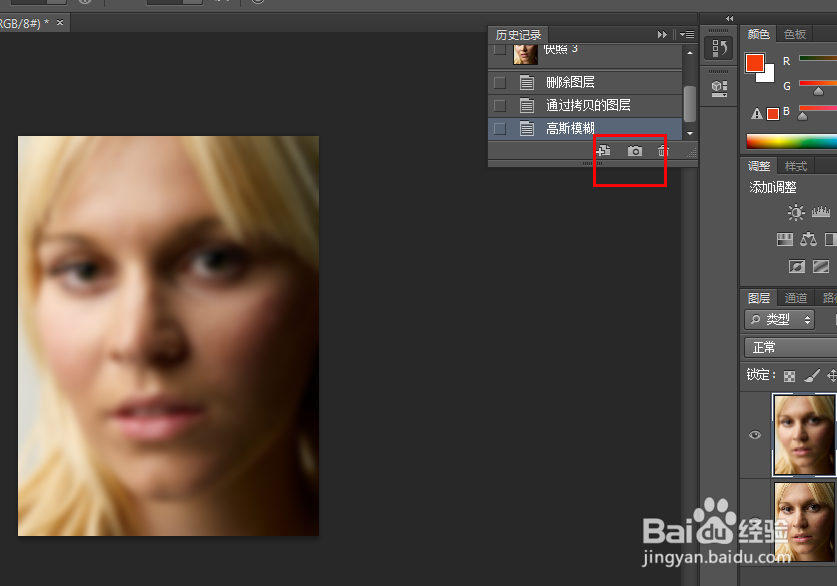Collapse History panel using double-arrow icon
Screen dimensions: 837x586
tap(662, 35)
